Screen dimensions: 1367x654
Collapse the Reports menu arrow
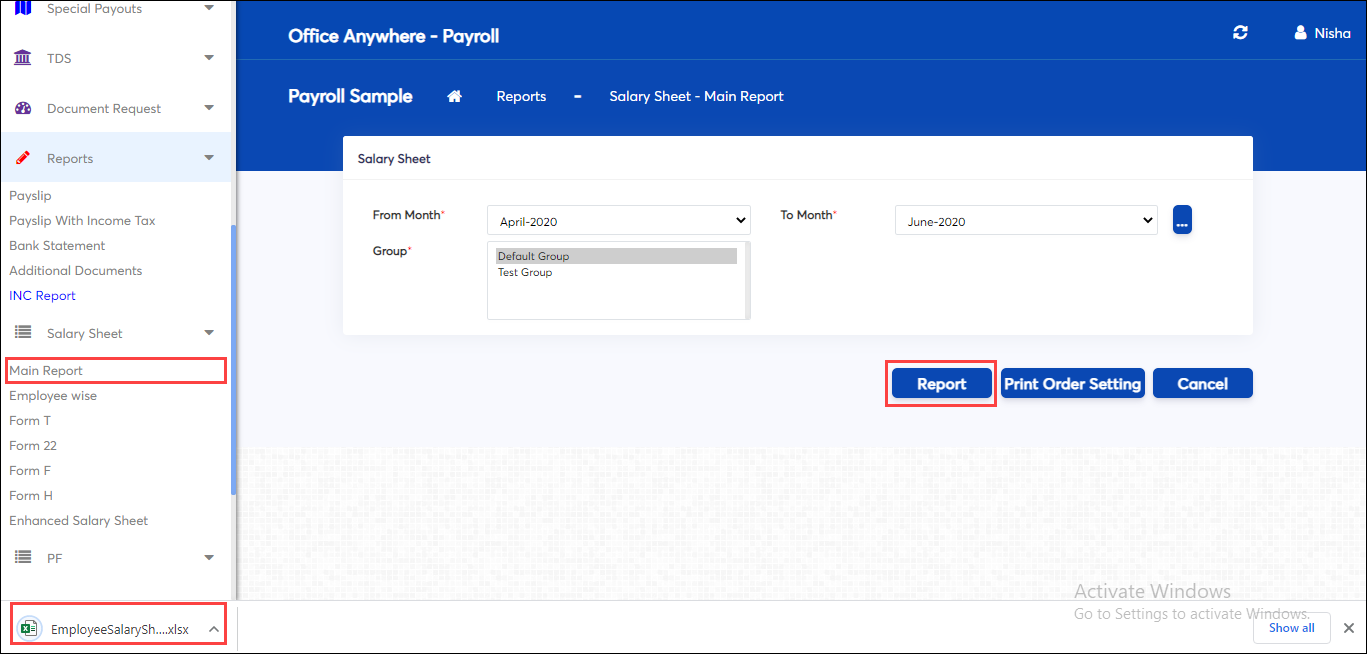pos(209,158)
